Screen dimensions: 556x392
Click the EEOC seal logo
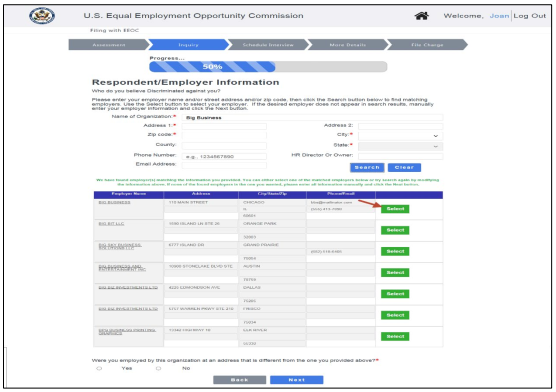pyautogui.click(x=42, y=16)
